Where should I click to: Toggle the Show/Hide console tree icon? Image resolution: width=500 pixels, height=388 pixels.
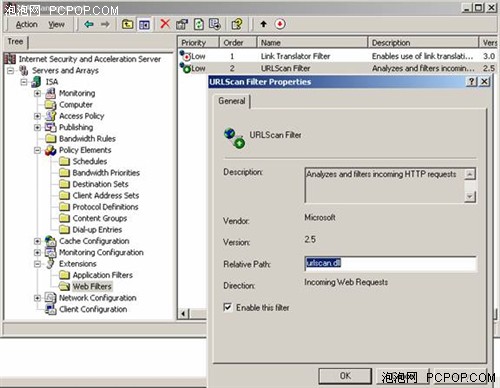[144, 25]
